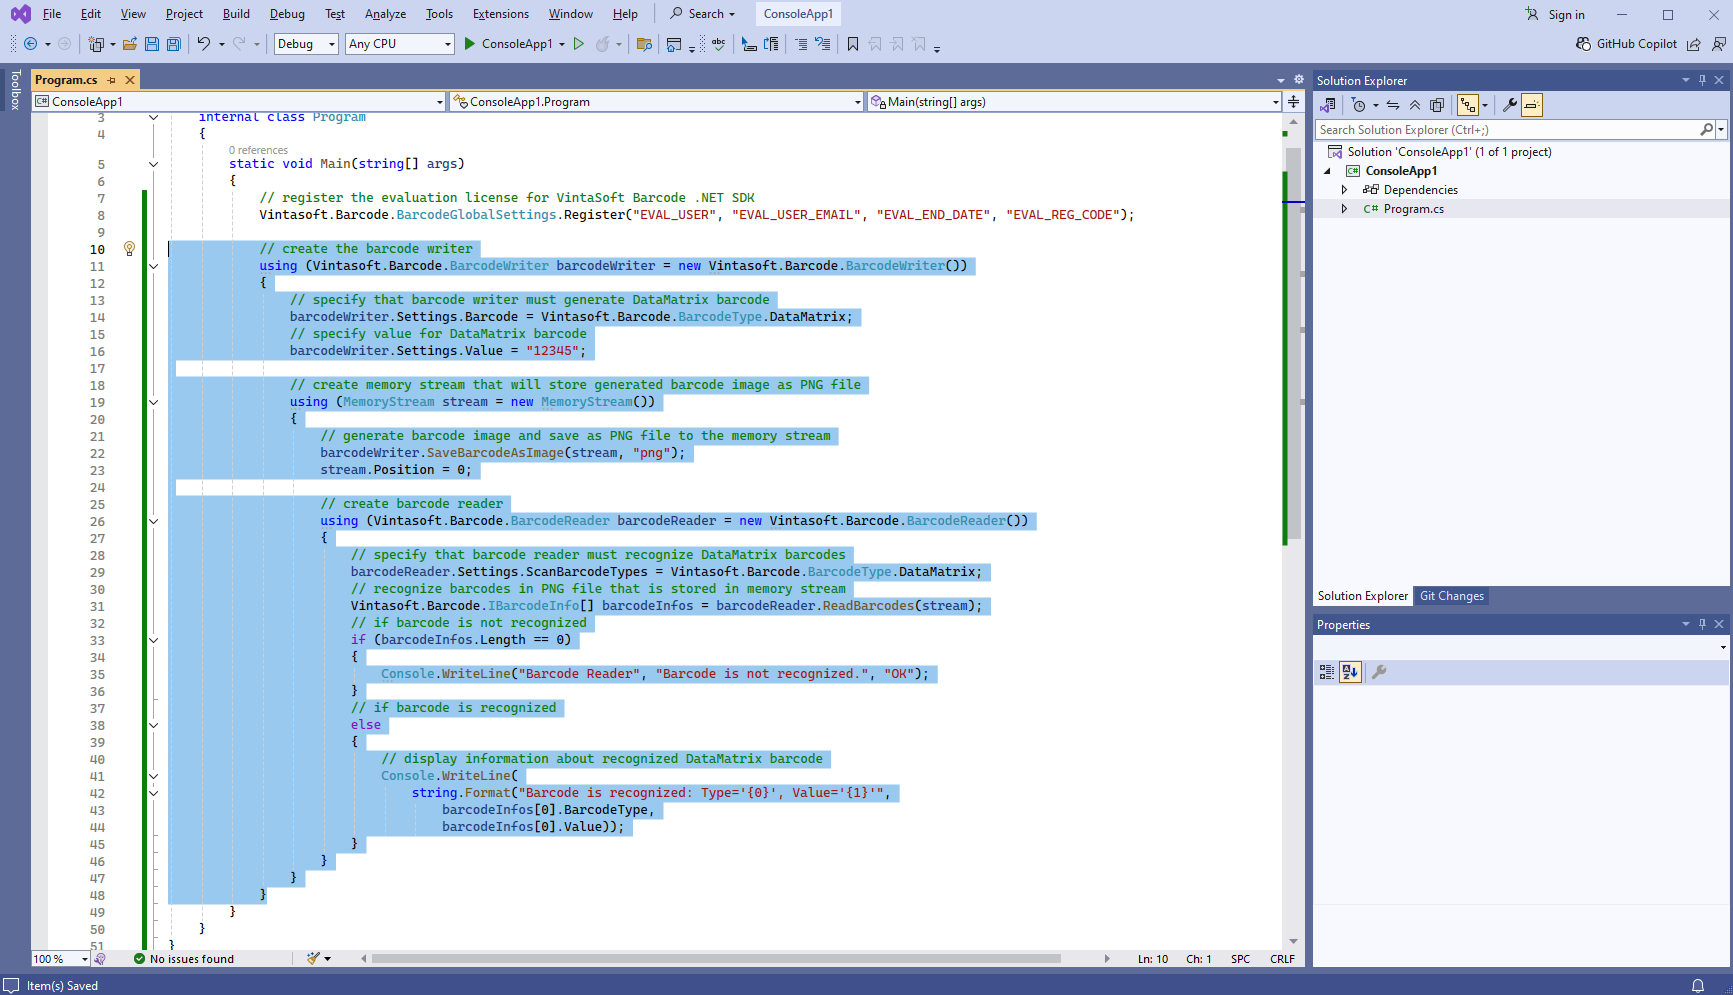1733x995 pixels.
Task: Open the Build menu
Action: 236,14
